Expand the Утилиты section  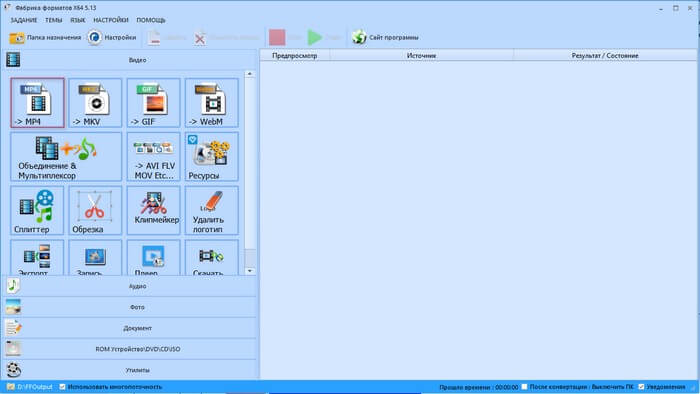[x=130, y=370]
